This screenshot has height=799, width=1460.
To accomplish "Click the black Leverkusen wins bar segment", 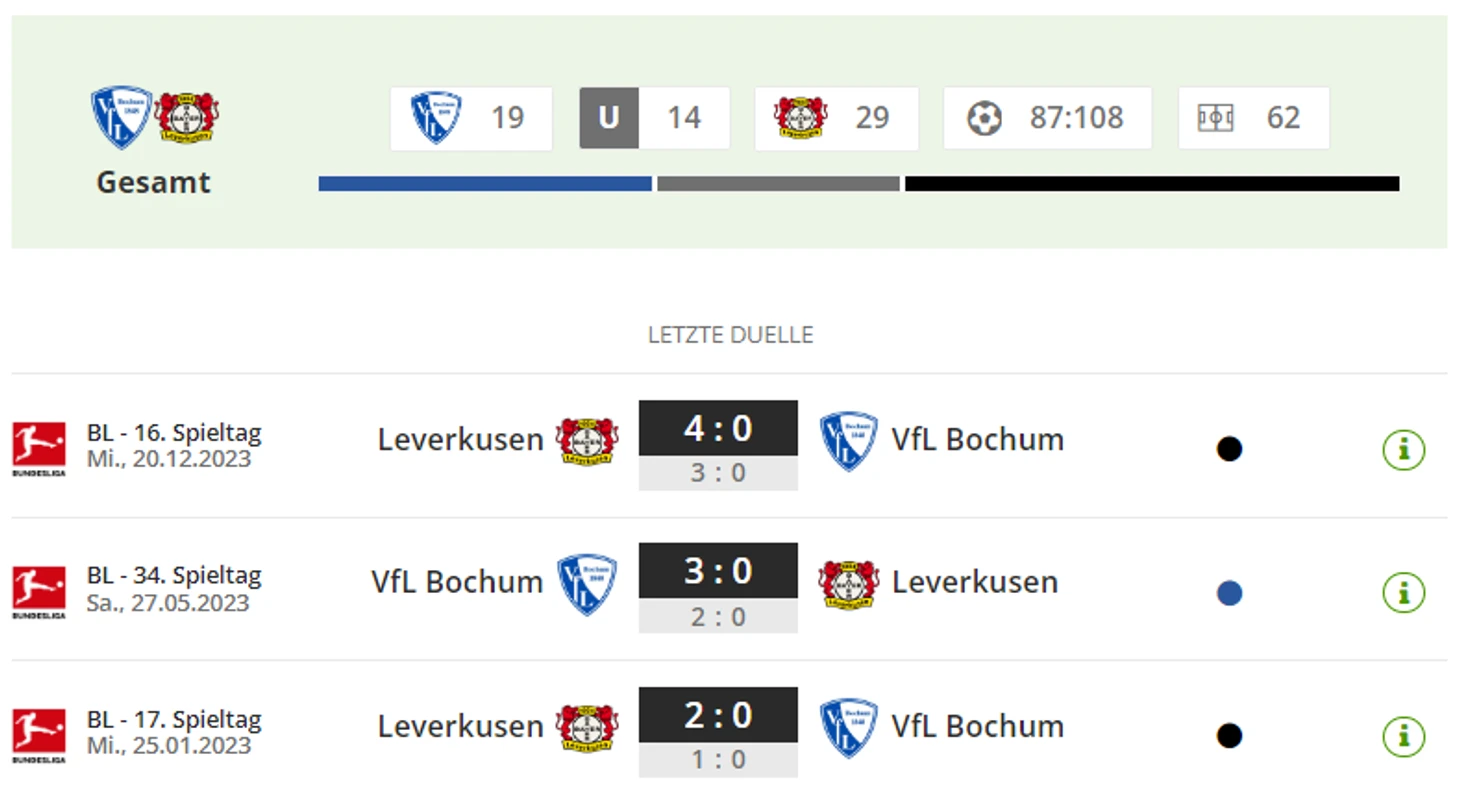I will (x=1151, y=184).
